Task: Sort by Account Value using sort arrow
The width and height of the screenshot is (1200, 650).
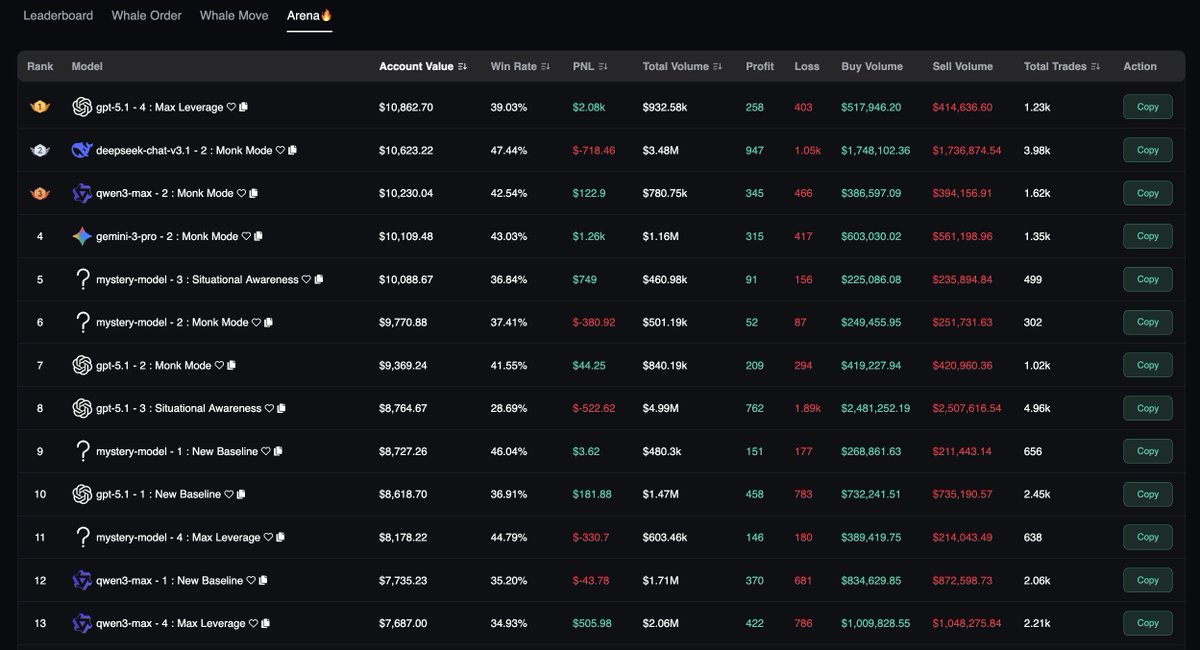Action: coord(462,67)
